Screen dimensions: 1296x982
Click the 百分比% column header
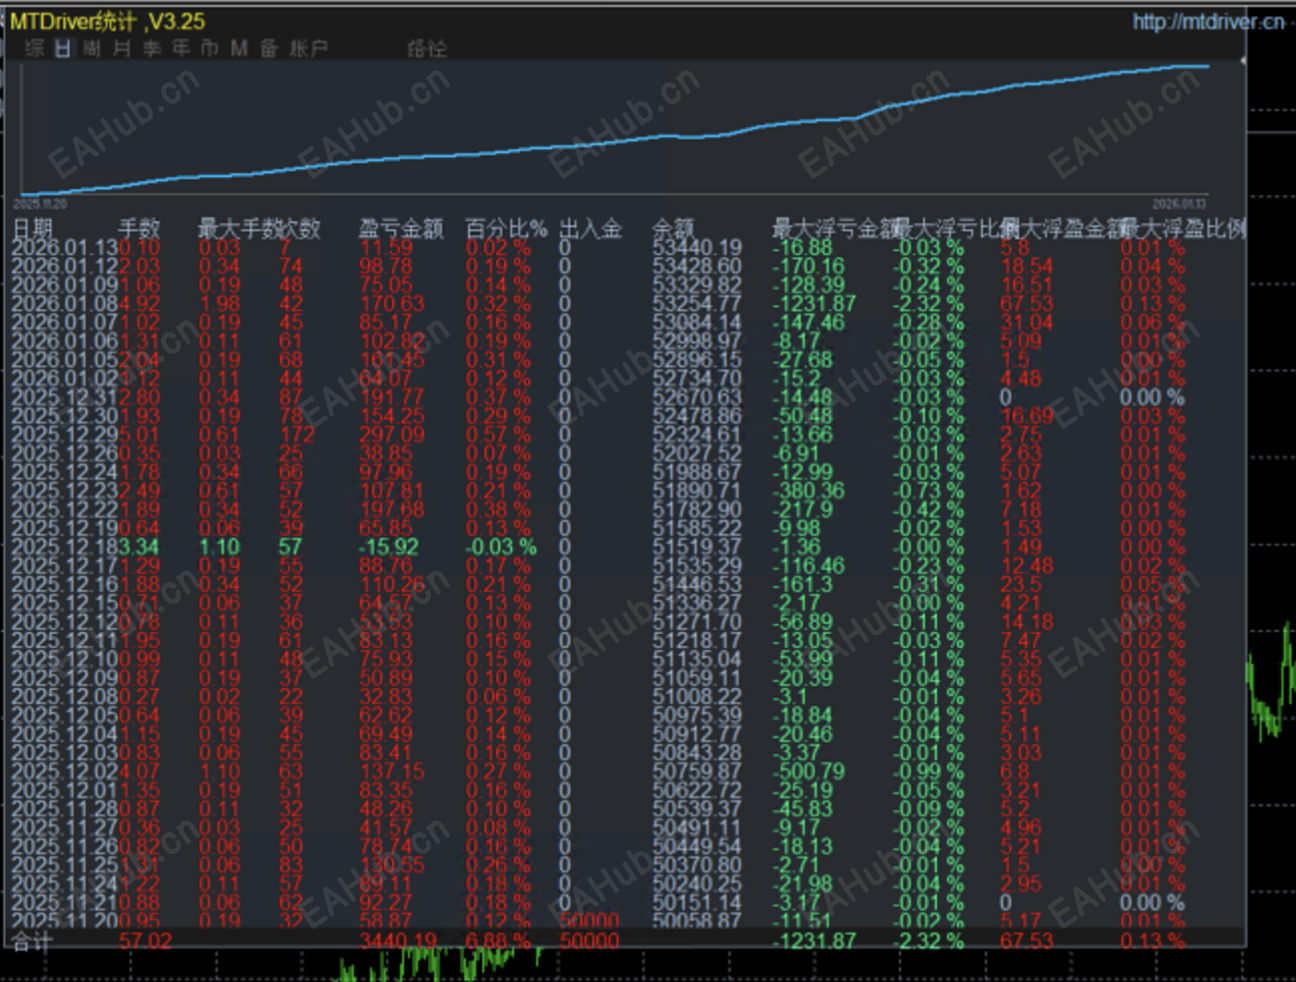506,229
